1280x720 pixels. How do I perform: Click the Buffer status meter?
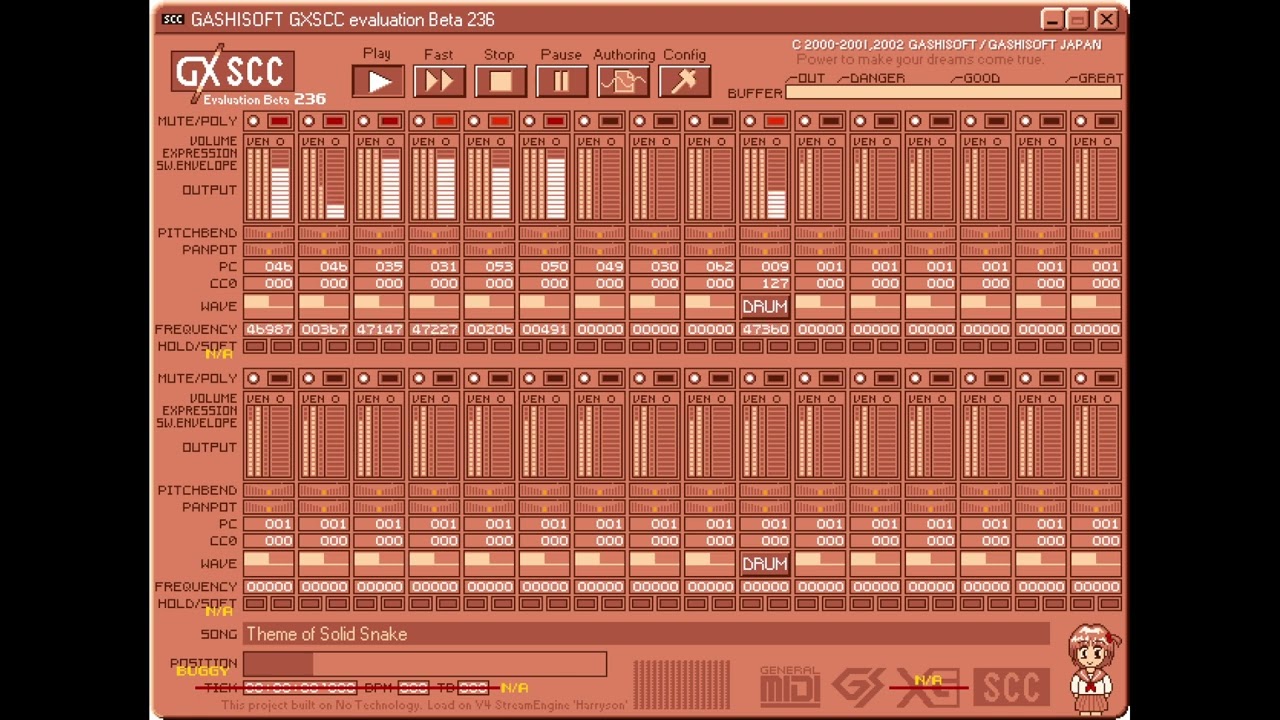tap(954, 93)
